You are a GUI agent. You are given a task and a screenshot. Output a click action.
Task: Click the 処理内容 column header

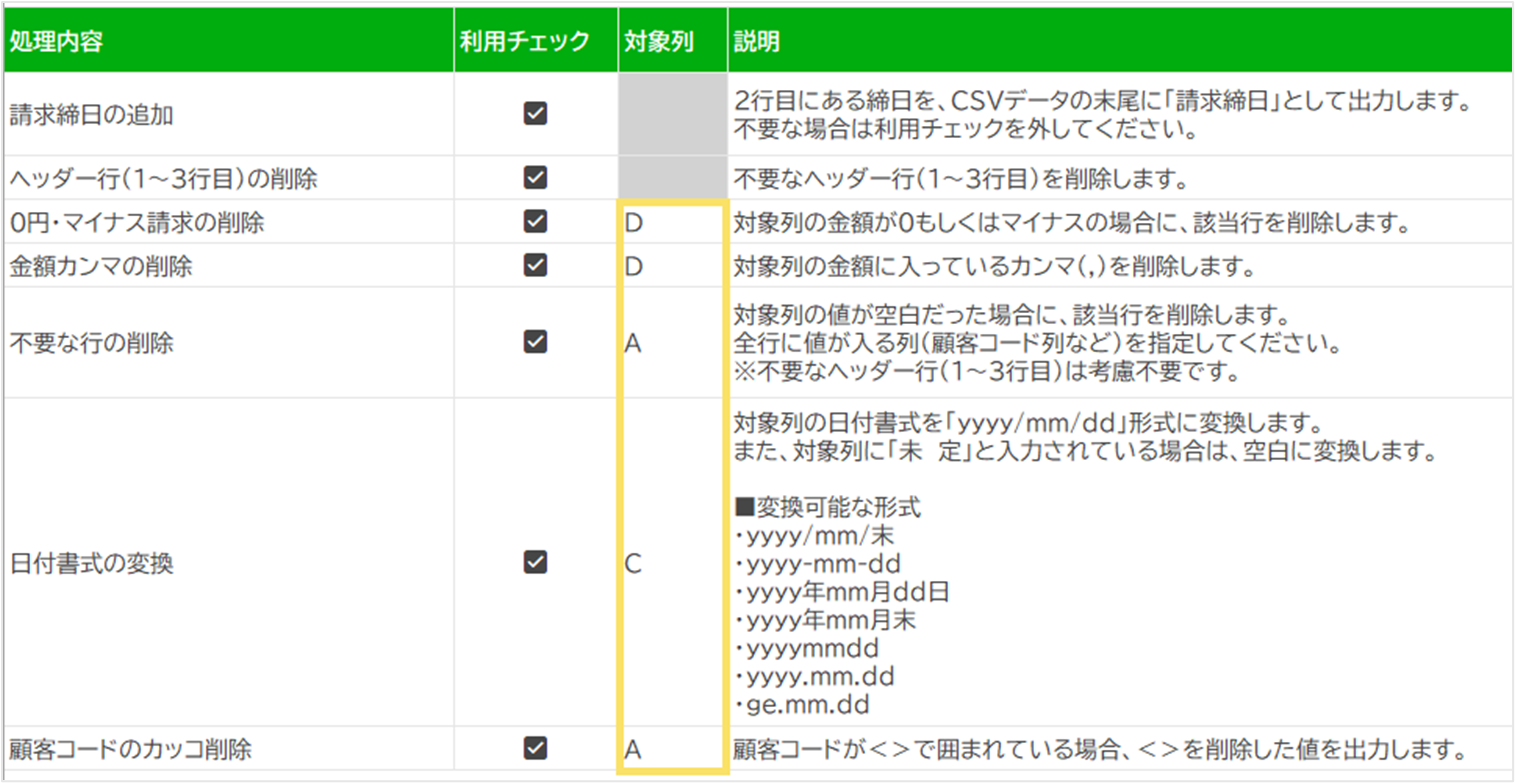tap(228, 42)
